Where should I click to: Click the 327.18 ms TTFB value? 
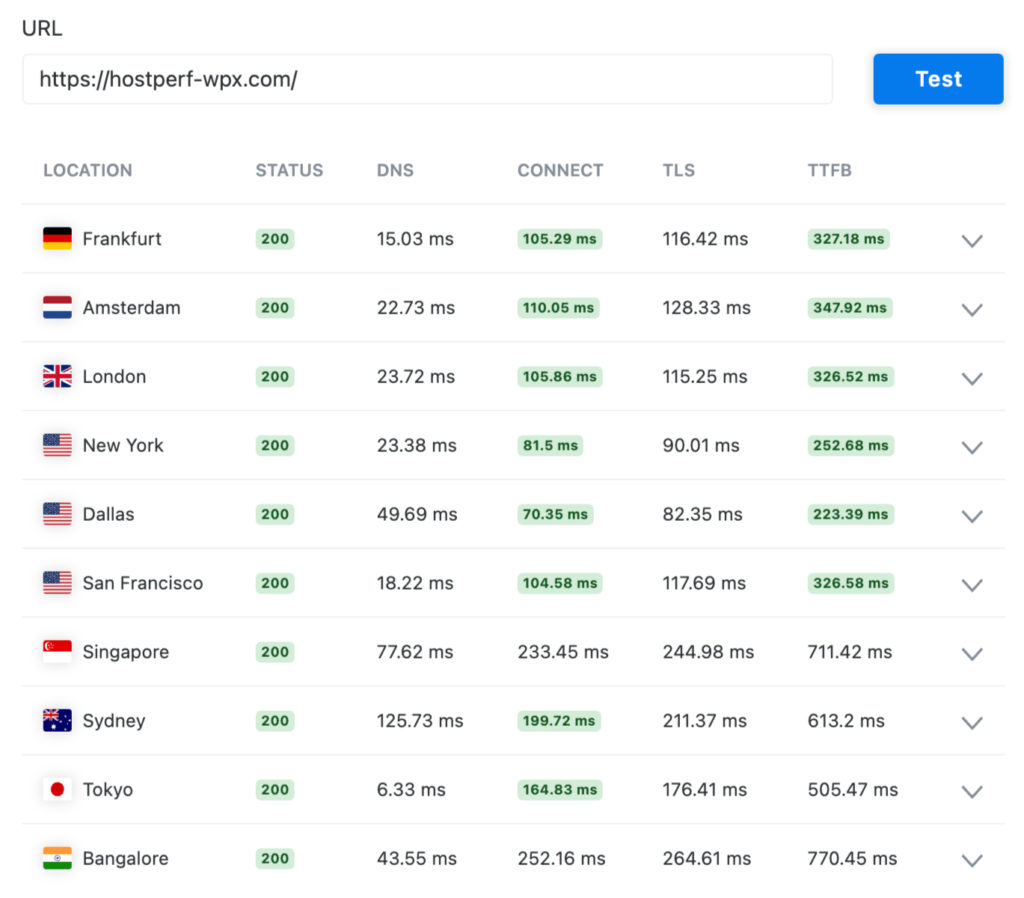tap(848, 239)
